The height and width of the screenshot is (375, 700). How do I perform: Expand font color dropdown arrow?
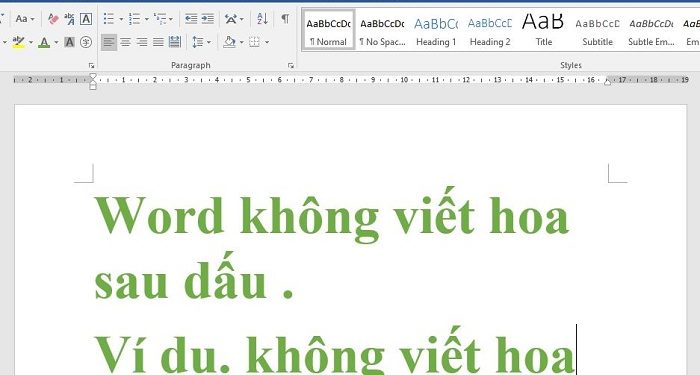(56, 42)
